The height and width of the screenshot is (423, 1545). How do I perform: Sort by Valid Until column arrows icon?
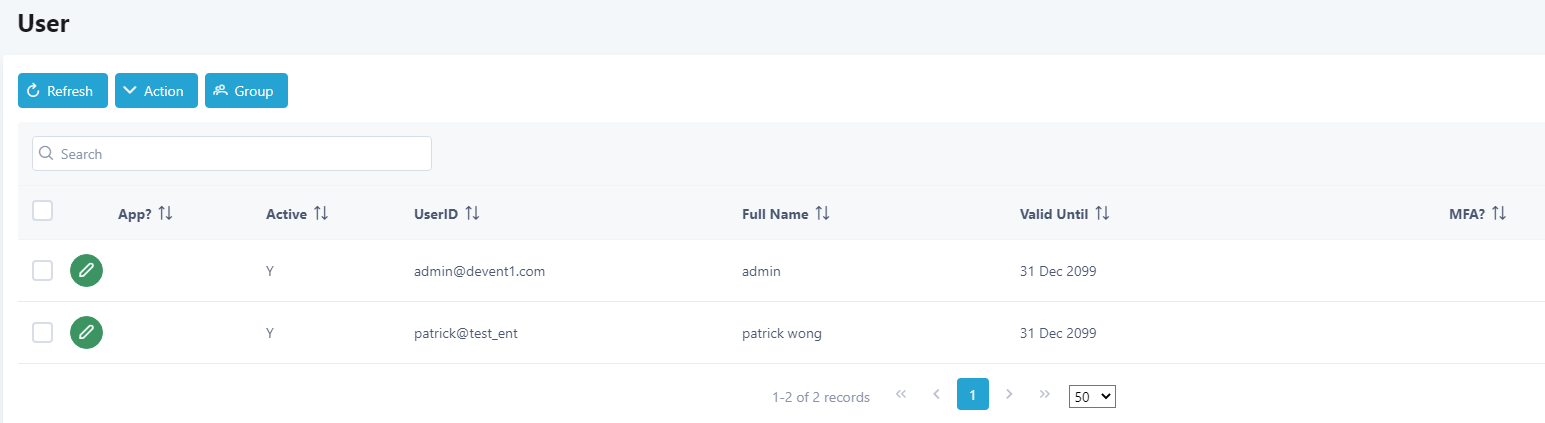(x=1102, y=213)
